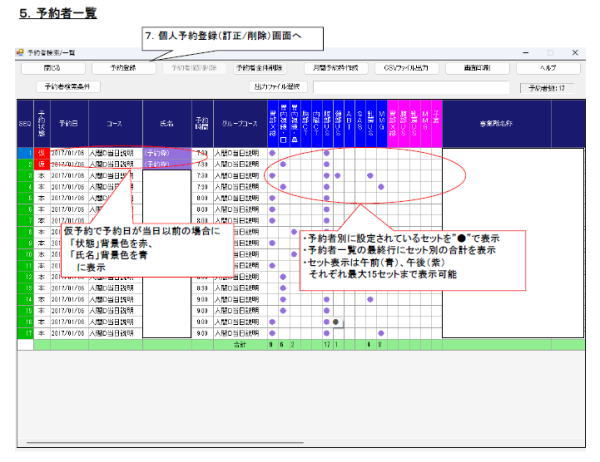This screenshot has width=600, height=462.
Task: Click the 出力ファイル選択 button
Action: coord(277,87)
